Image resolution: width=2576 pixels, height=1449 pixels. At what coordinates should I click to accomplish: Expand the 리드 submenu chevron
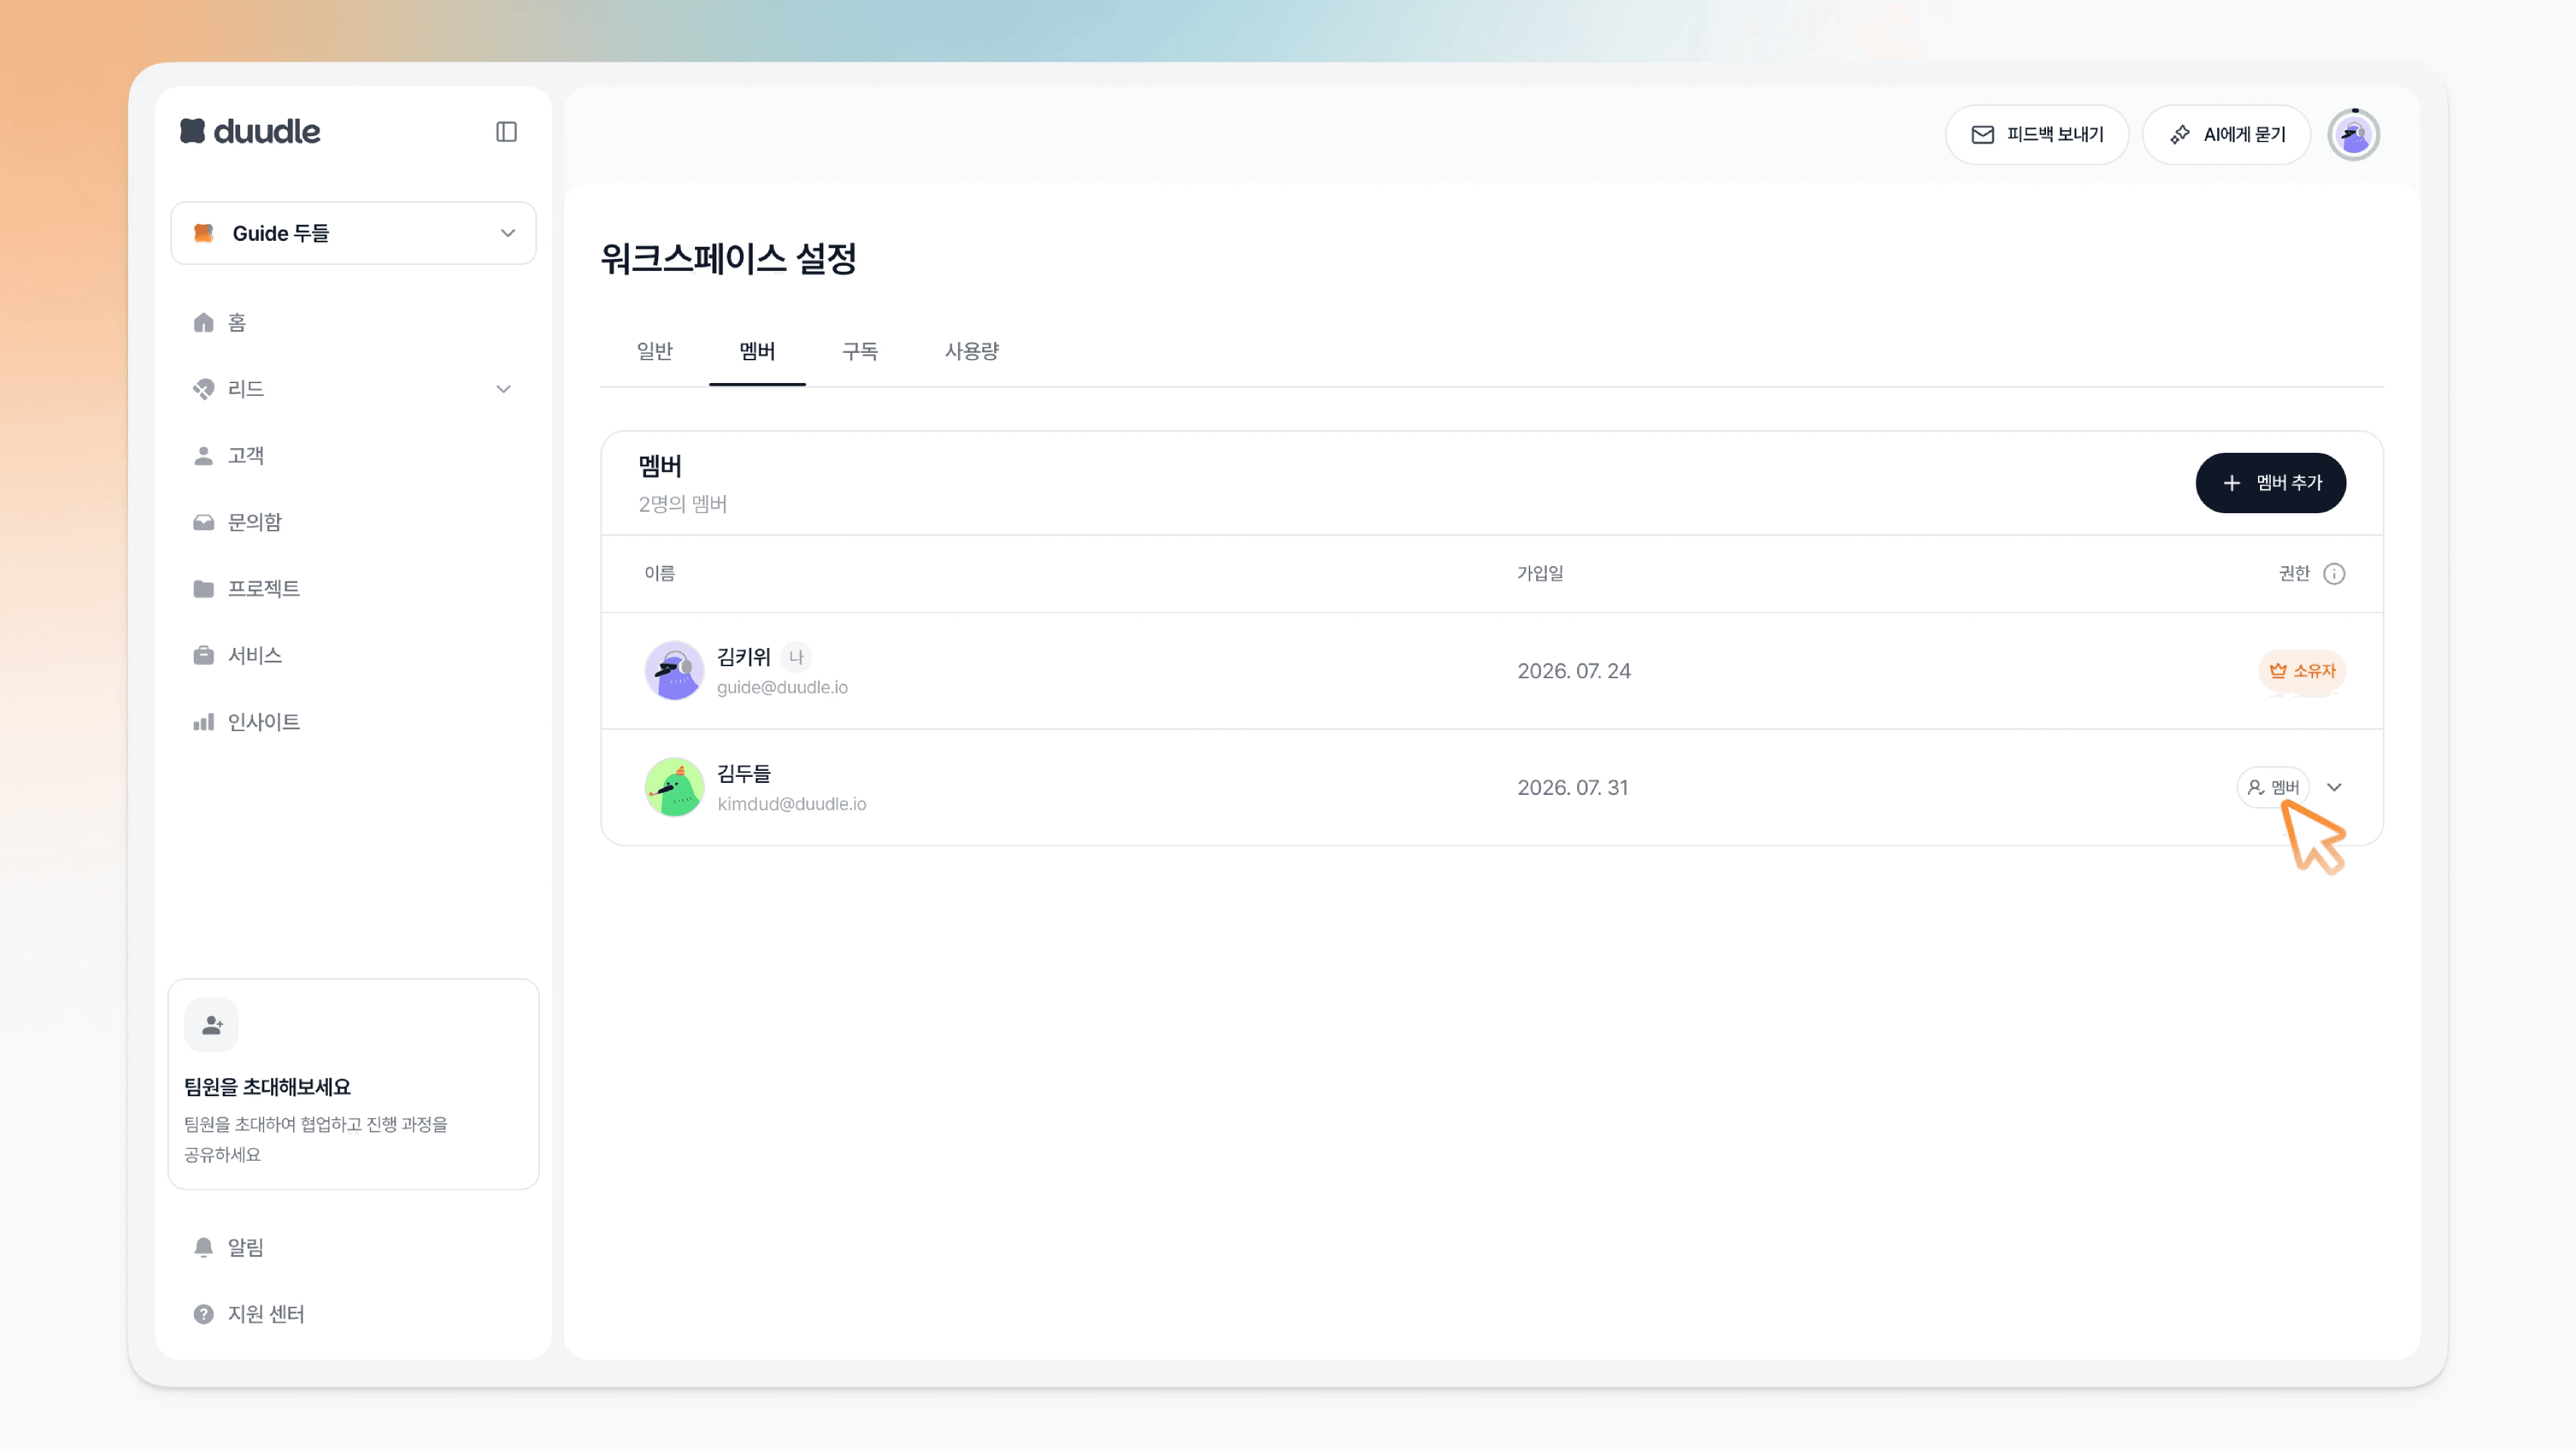[x=503, y=389]
